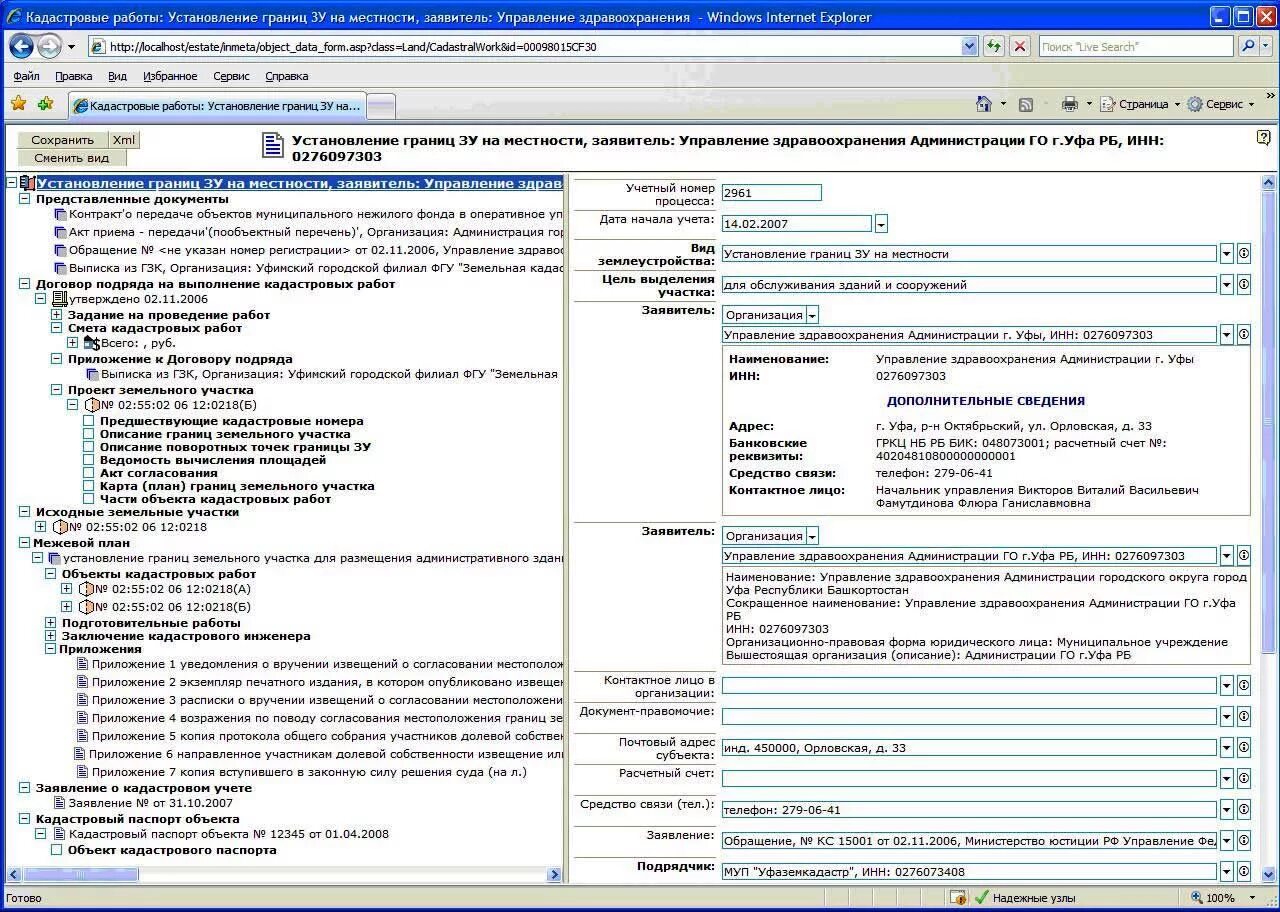The image size is (1280, 912).
Task: Click the Home page icon
Action: 983,104
